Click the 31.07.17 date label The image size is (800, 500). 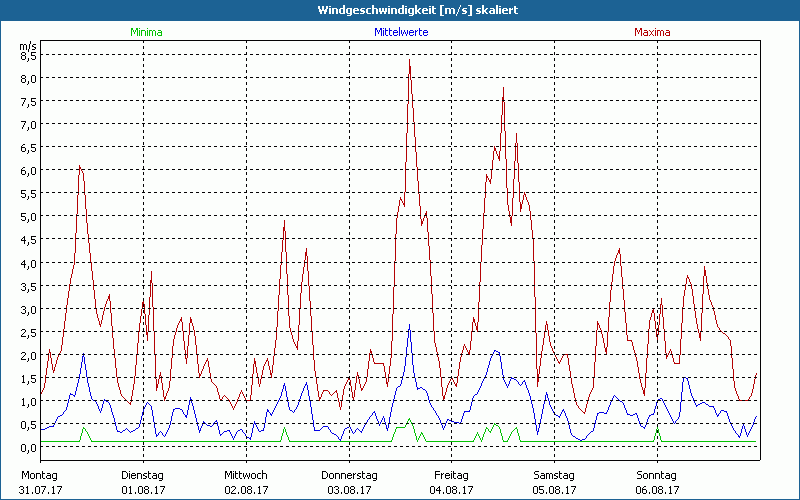40,490
